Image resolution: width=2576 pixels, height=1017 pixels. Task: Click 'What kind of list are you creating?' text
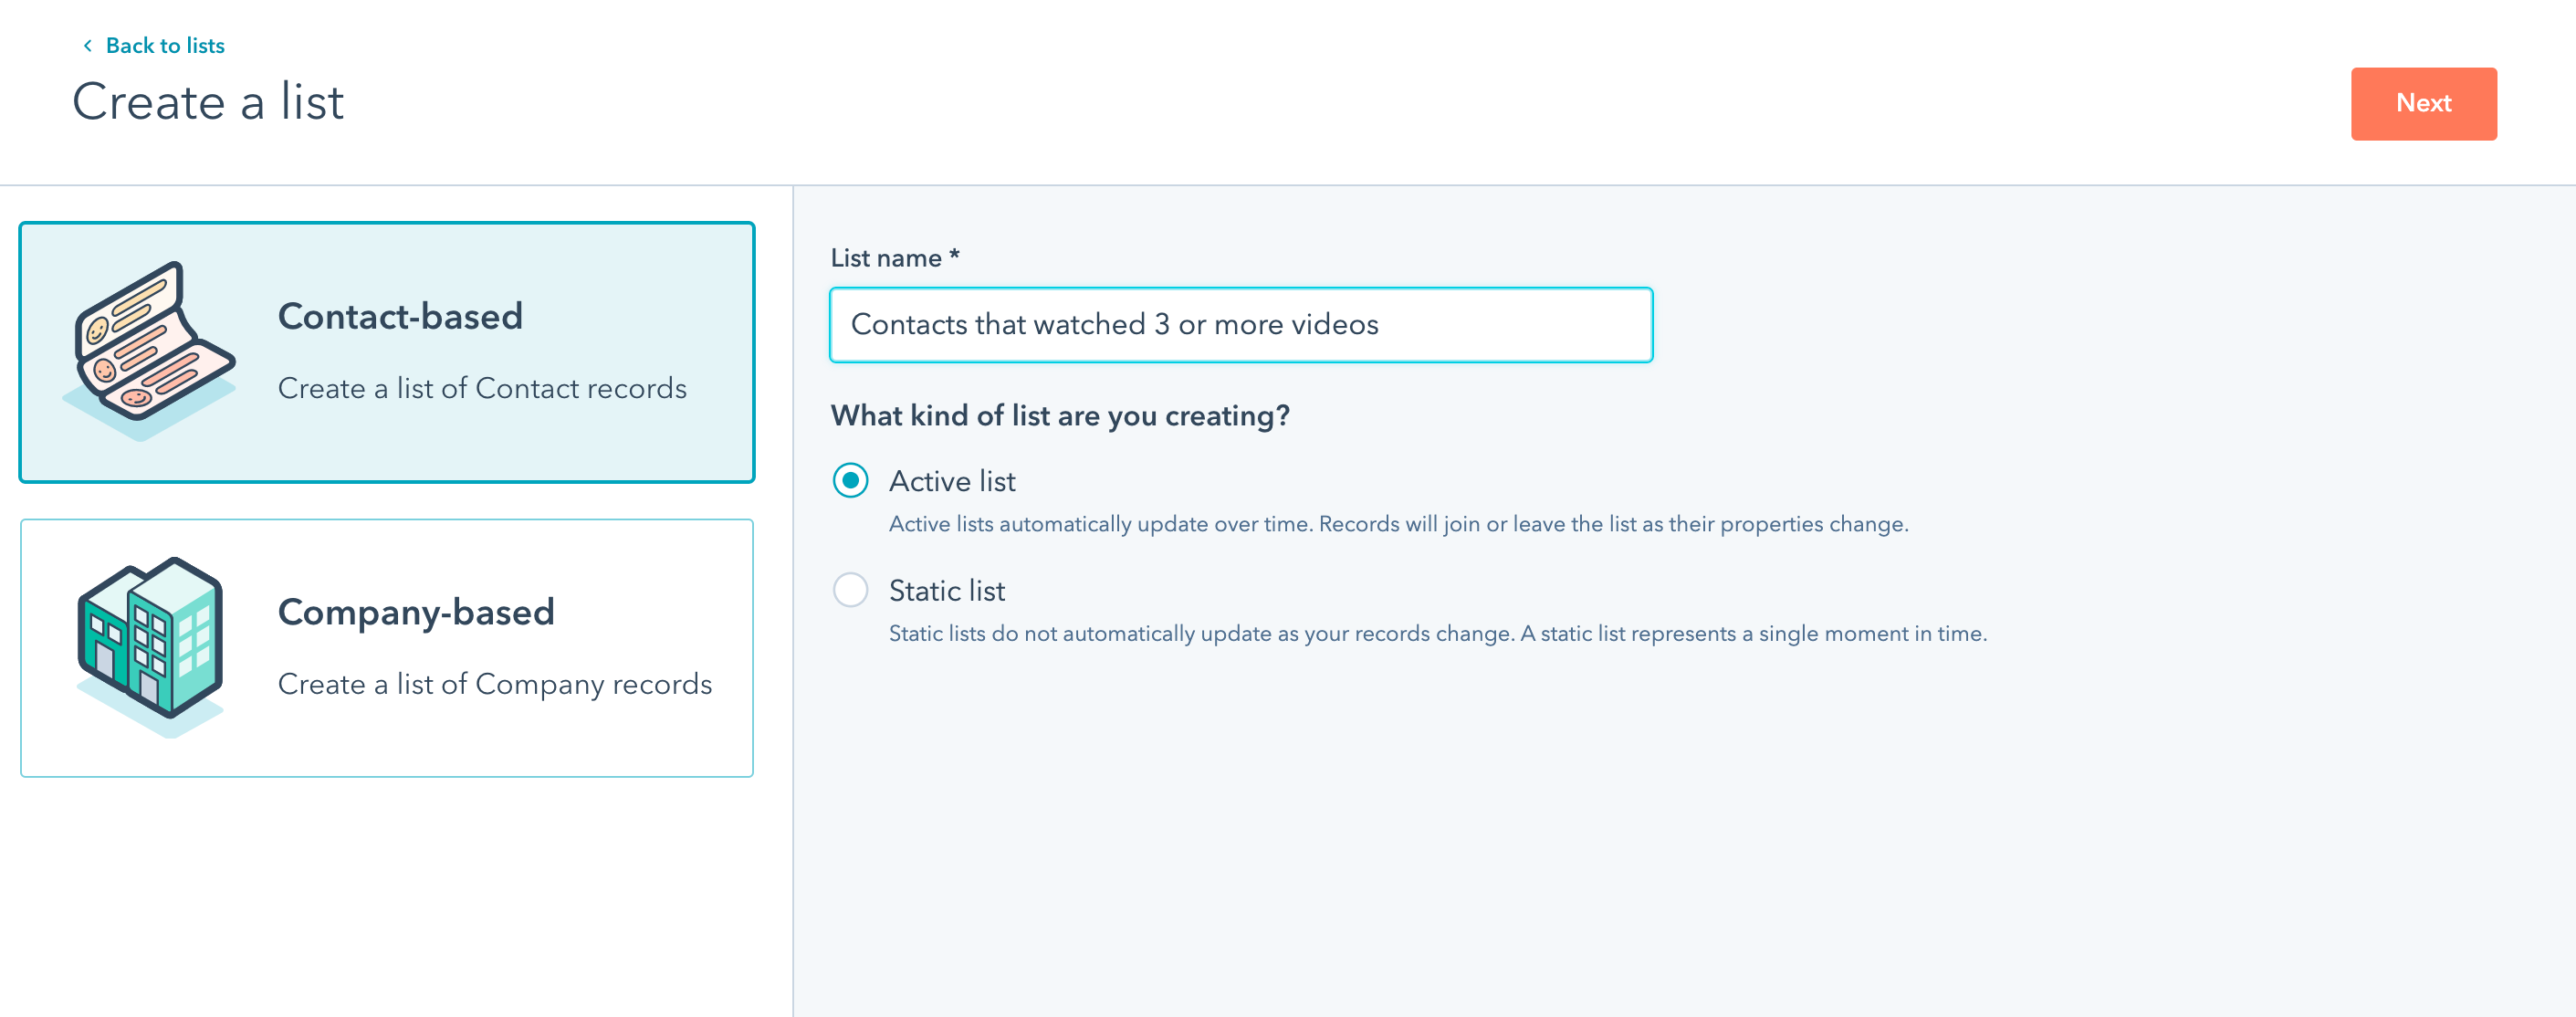(x=1060, y=415)
